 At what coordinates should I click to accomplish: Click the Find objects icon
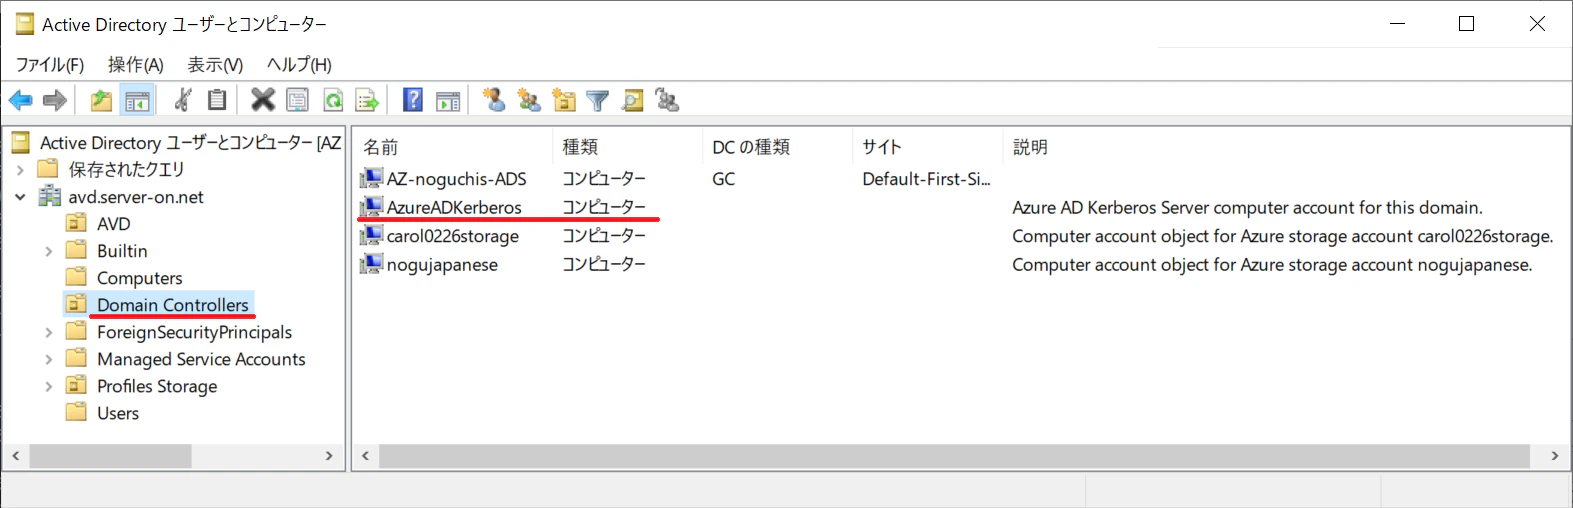pyautogui.click(x=632, y=100)
